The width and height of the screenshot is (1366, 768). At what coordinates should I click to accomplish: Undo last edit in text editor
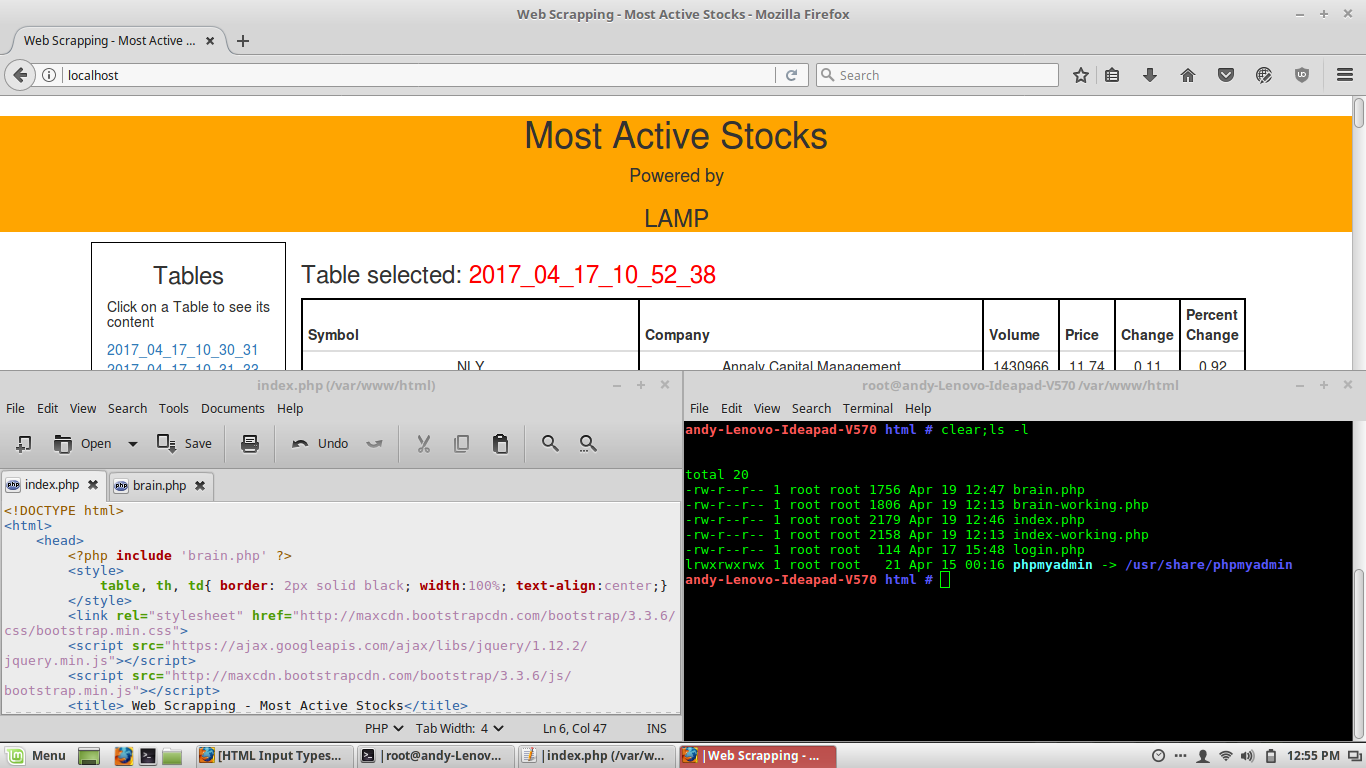coord(320,443)
